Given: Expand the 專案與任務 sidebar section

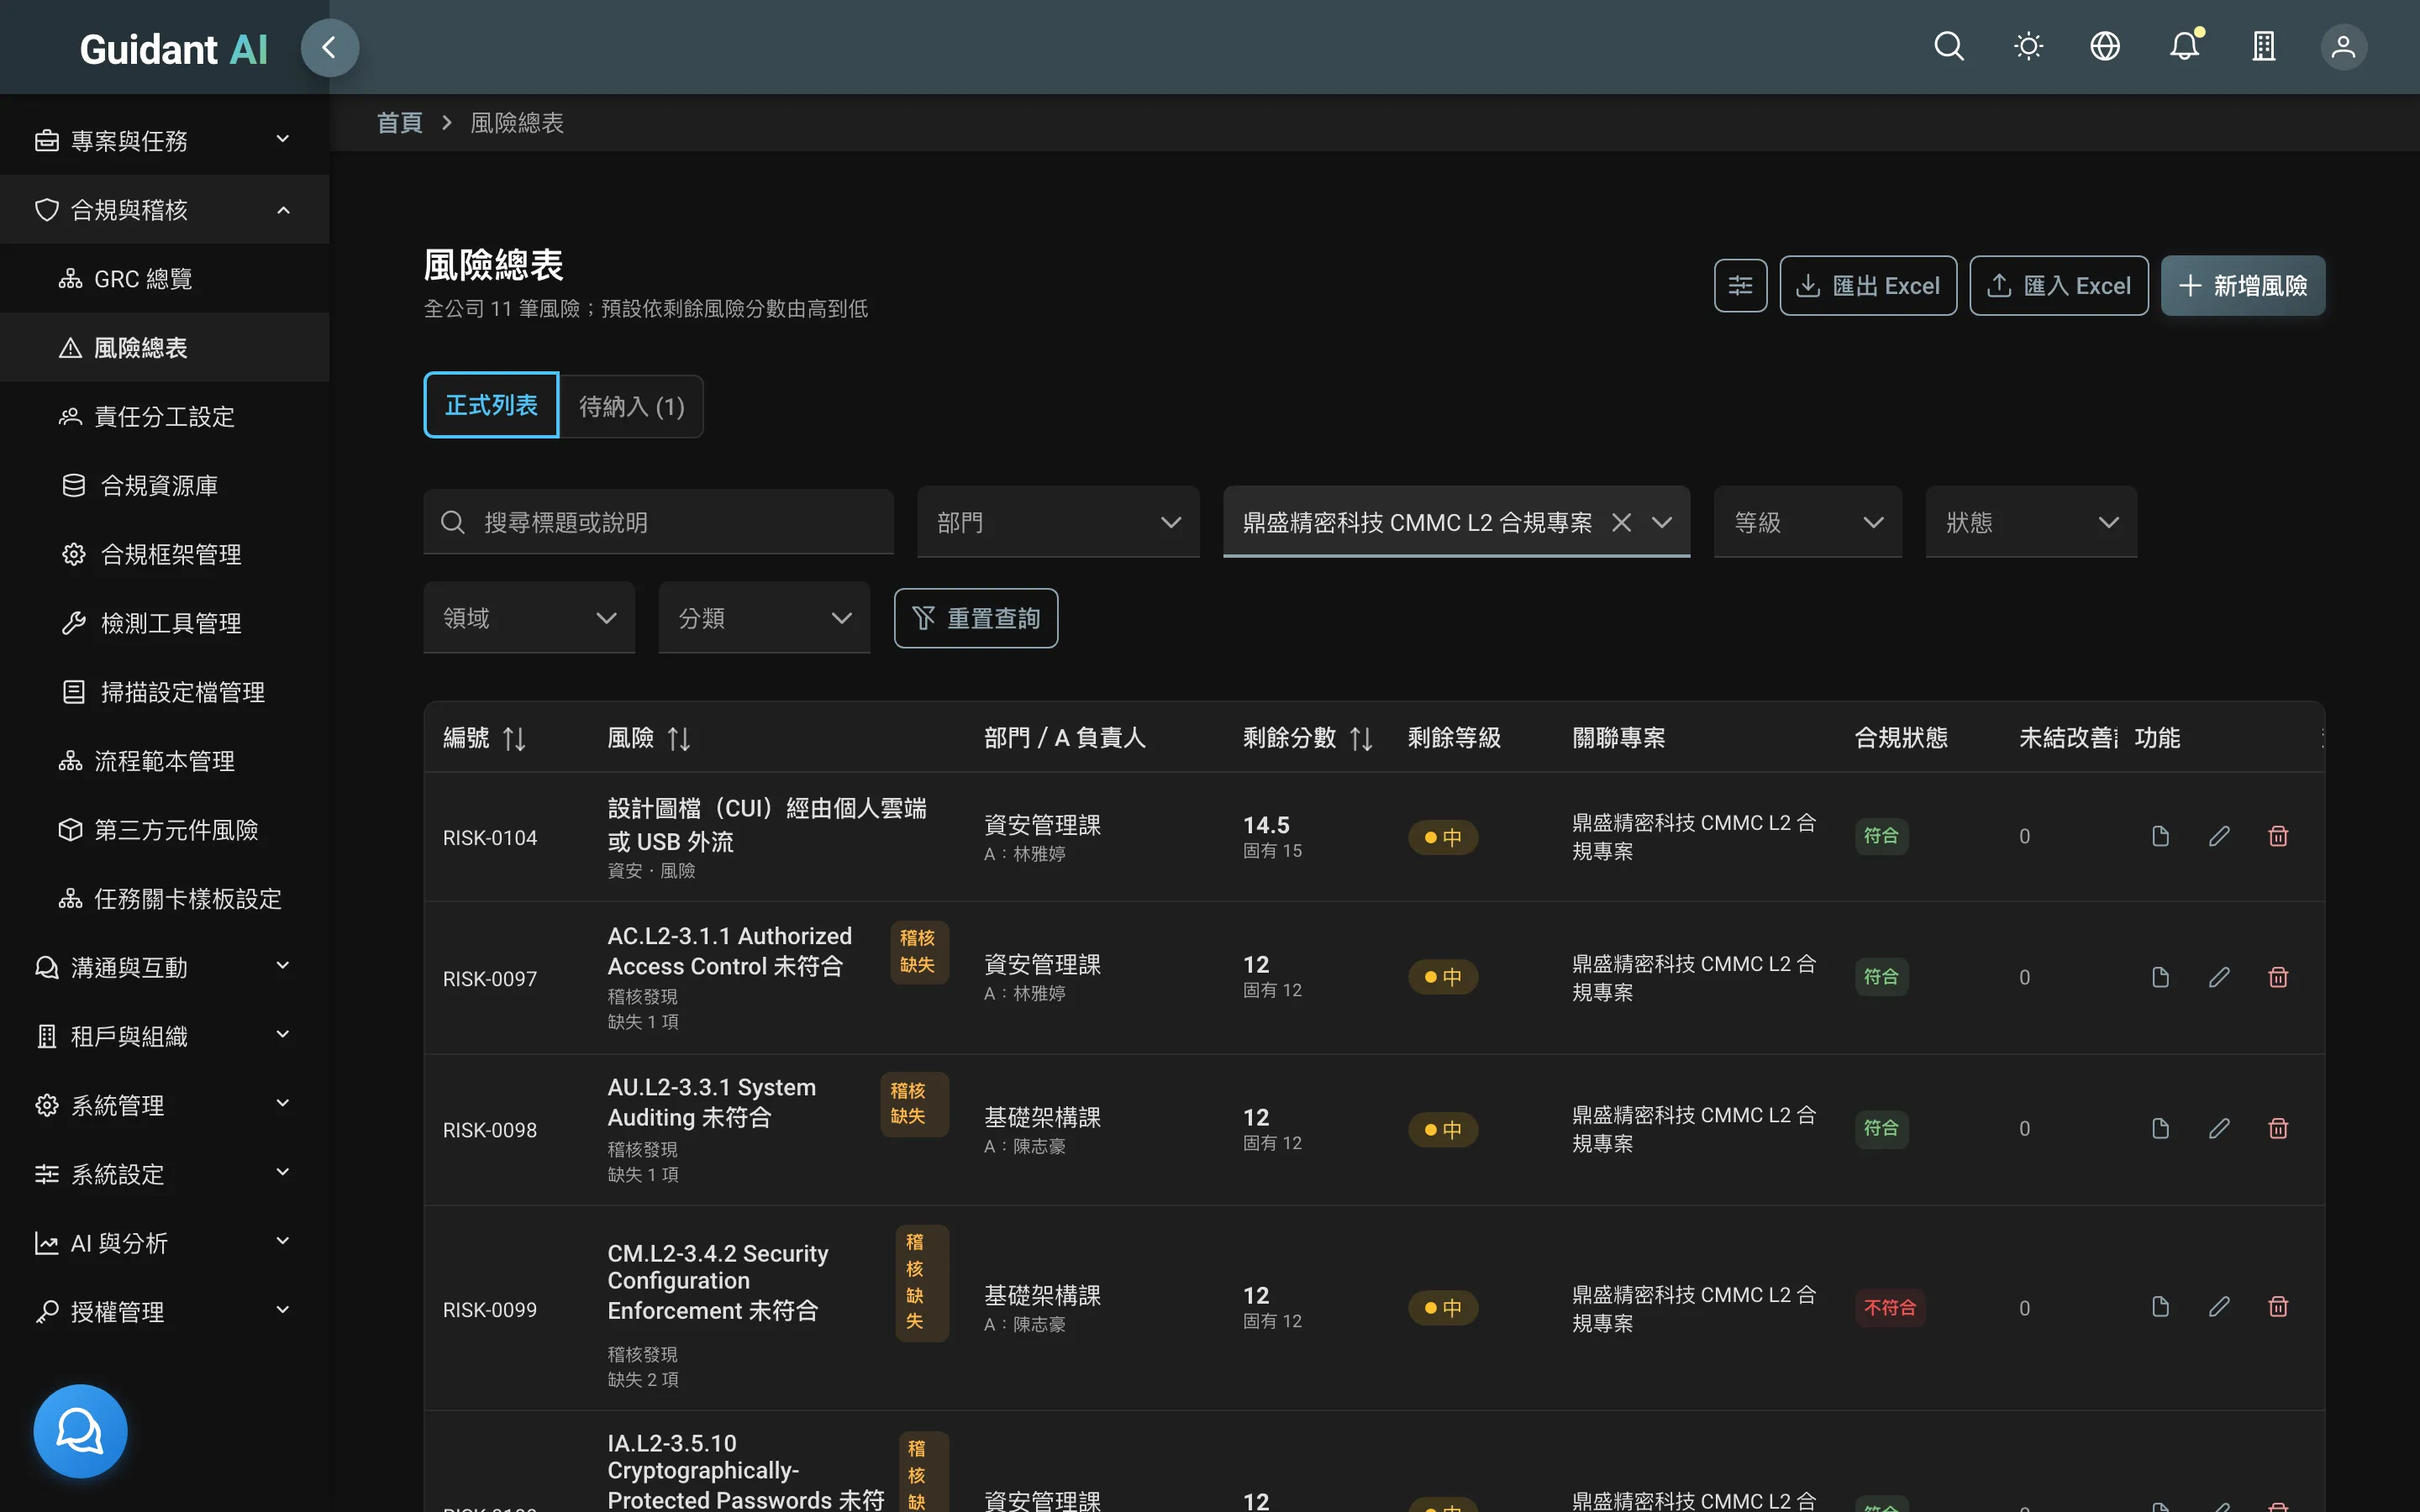Looking at the screenshot, I should 165,140.
